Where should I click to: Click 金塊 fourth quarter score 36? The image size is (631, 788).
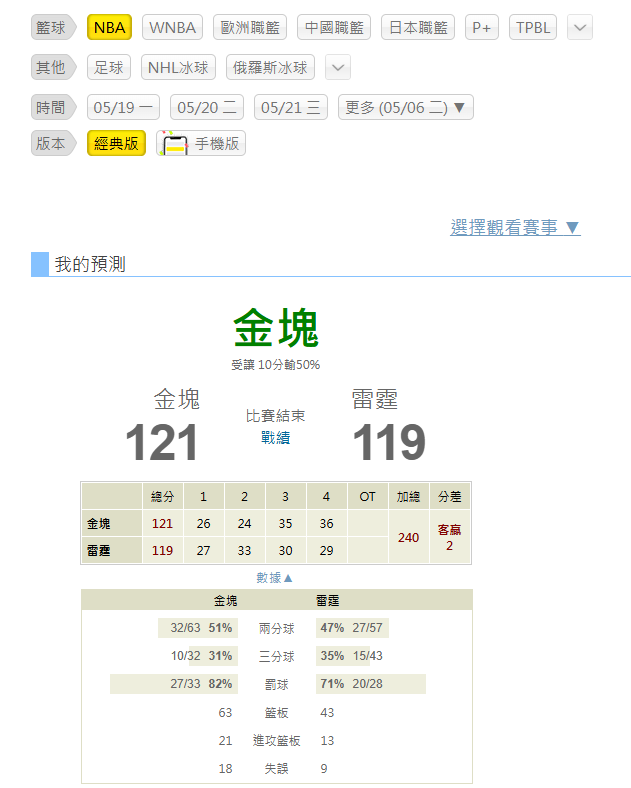click(327, 524)
